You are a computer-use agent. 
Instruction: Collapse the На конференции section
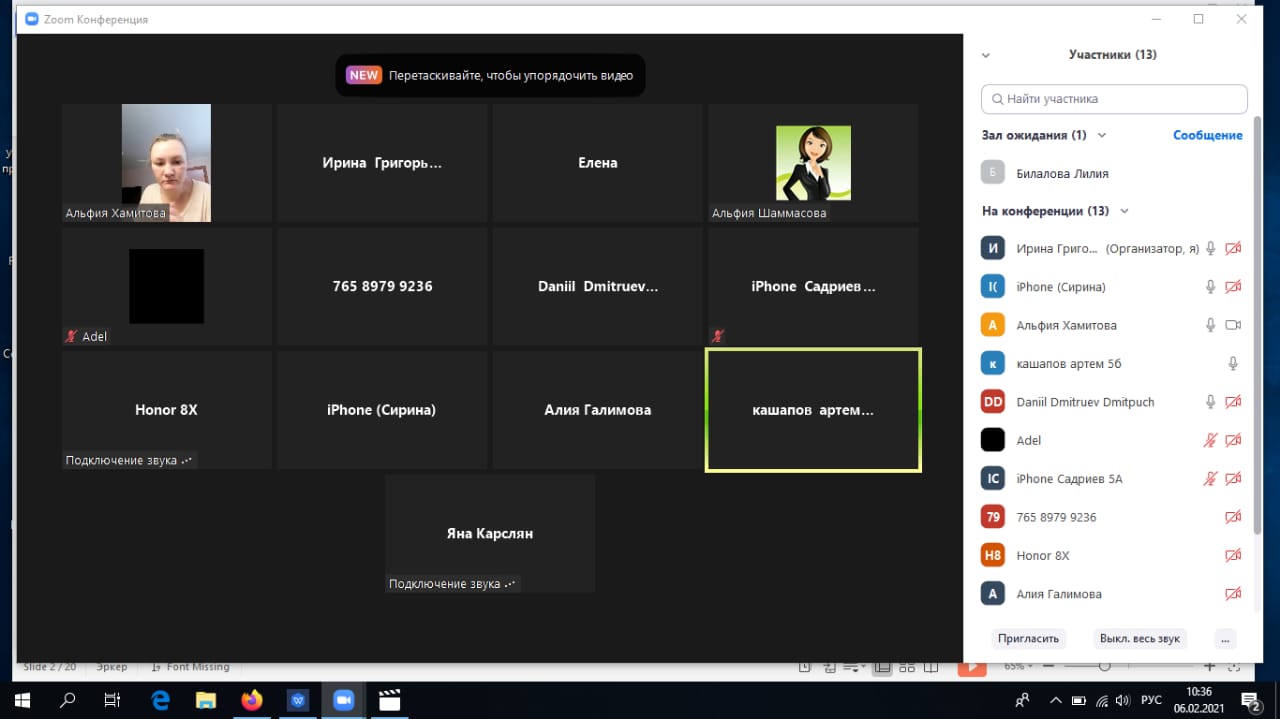tap(1124, 211)
